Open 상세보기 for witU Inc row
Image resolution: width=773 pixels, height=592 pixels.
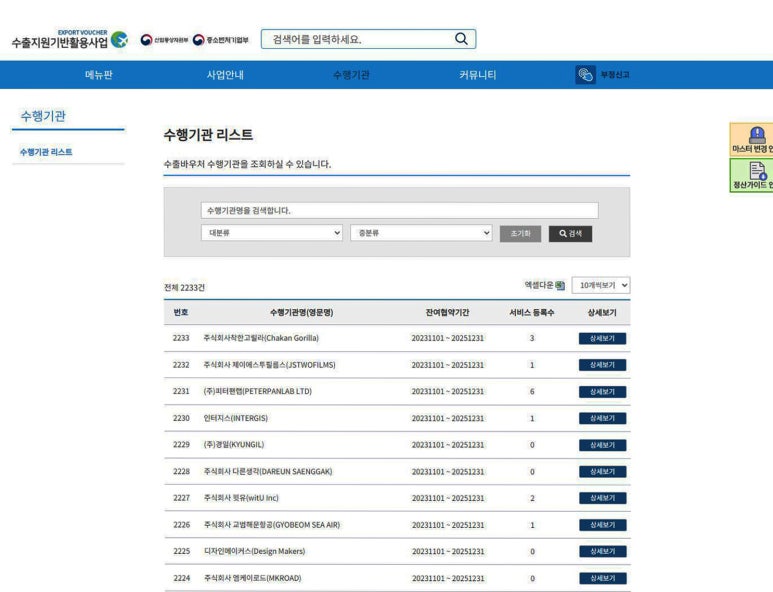(x=602, y=498)
